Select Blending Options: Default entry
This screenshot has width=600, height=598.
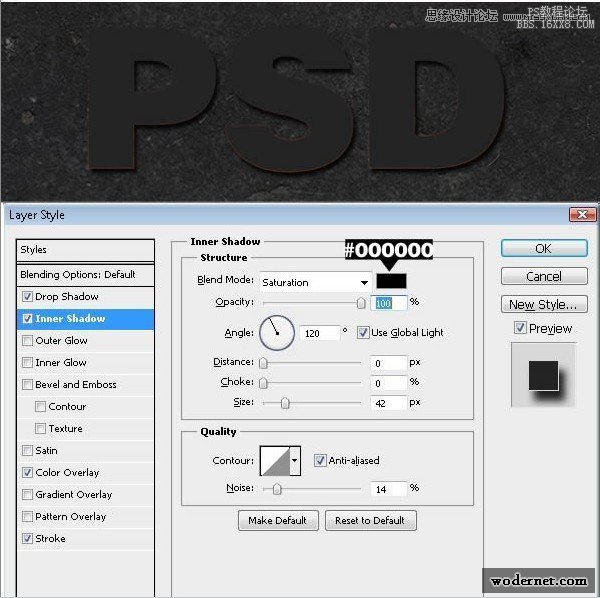85,275
